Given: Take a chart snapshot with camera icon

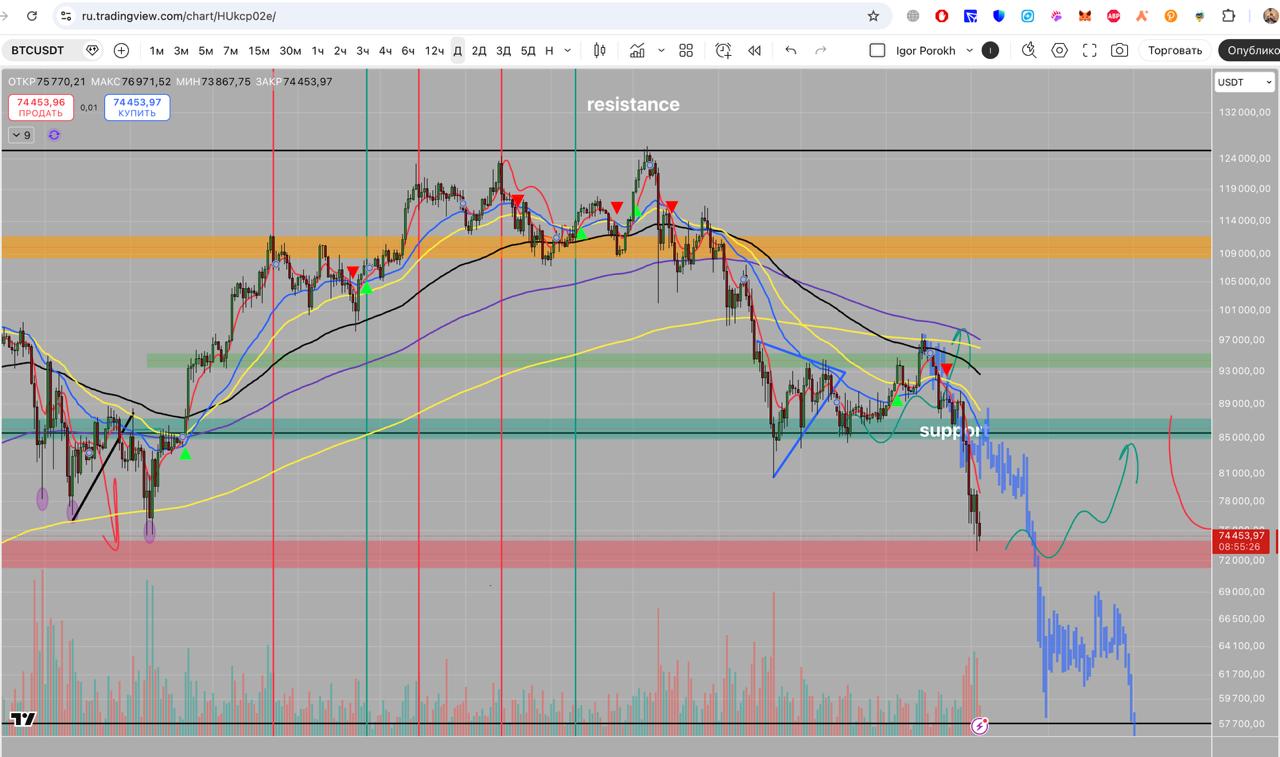Looking at the screenshot, I should click(1120, 51).
